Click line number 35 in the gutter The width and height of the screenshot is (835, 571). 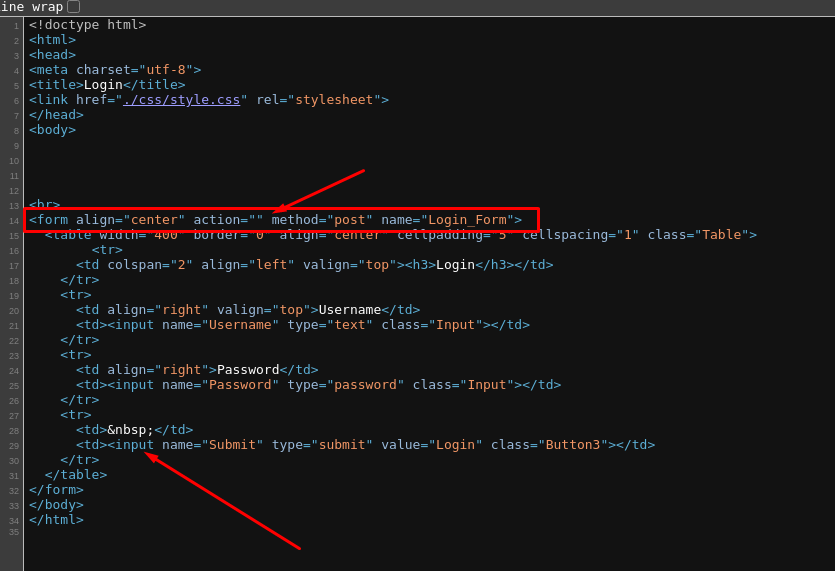14,532
